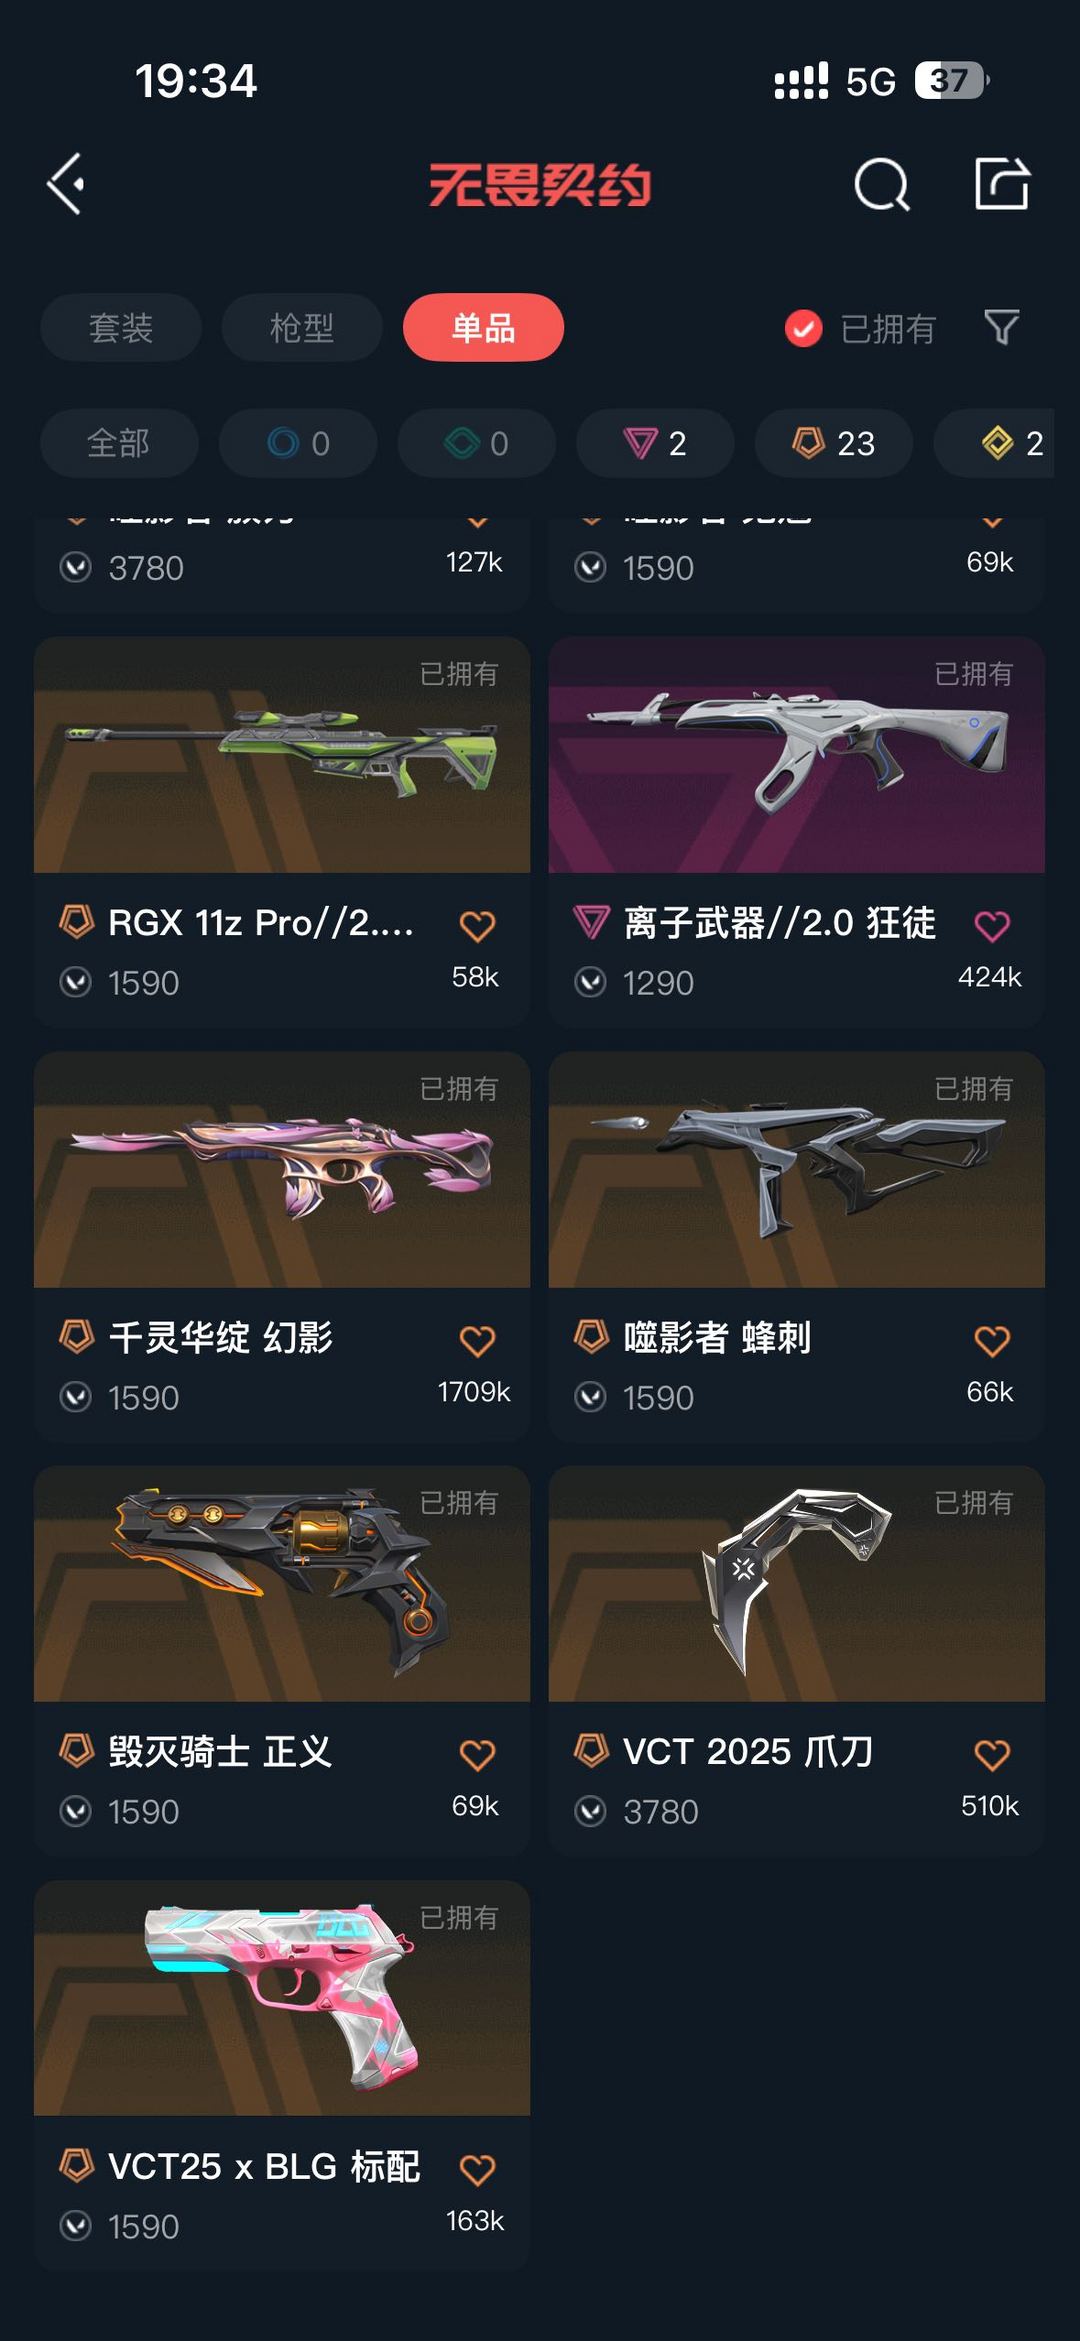Tap heart on VCT25 x BLG 标配
1080x2341 pixels.
pyautogui.click(x=477, y=2170)
